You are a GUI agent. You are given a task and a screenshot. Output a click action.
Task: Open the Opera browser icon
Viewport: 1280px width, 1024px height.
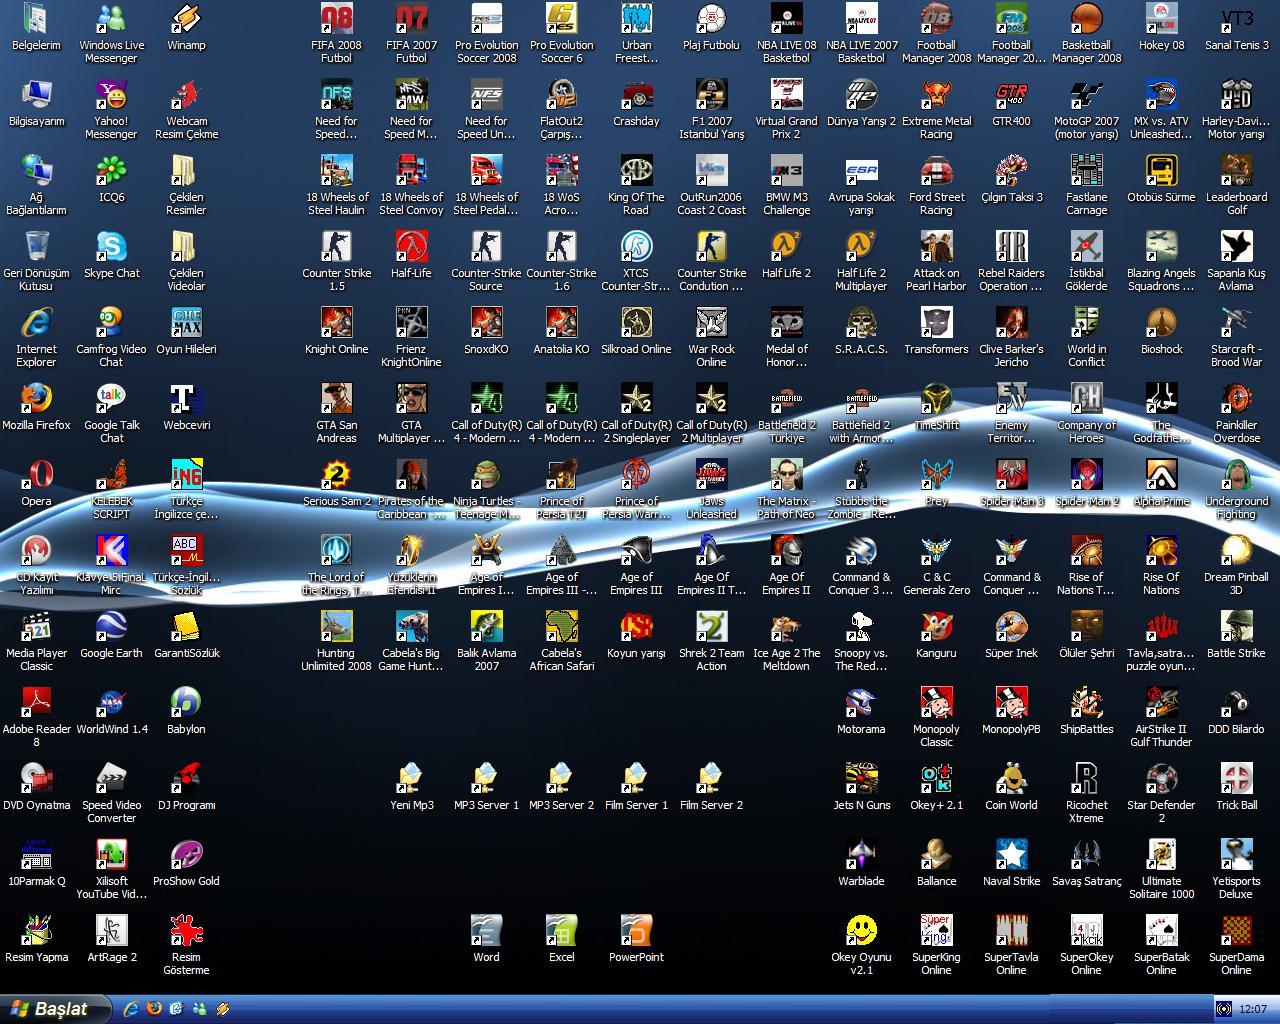click(x=36, y=476)
